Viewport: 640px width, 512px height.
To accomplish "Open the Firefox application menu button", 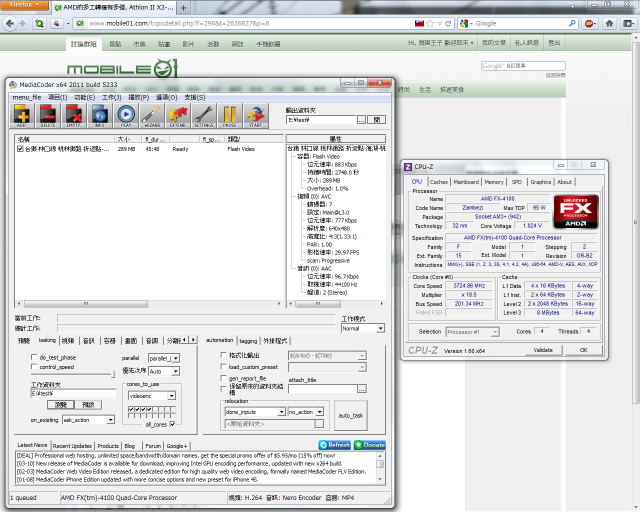I will pyautogui.click(x=24, y=5).
